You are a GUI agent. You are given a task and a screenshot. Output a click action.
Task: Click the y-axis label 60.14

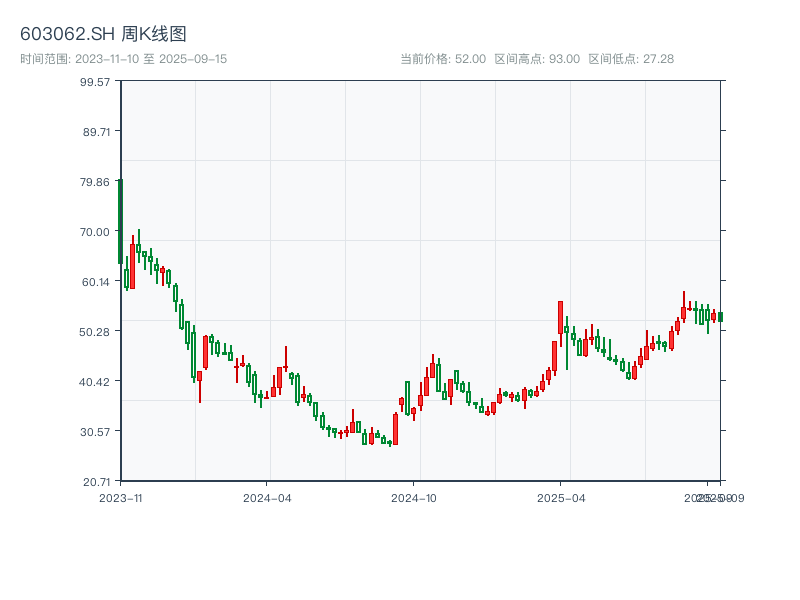coord(96,282)
